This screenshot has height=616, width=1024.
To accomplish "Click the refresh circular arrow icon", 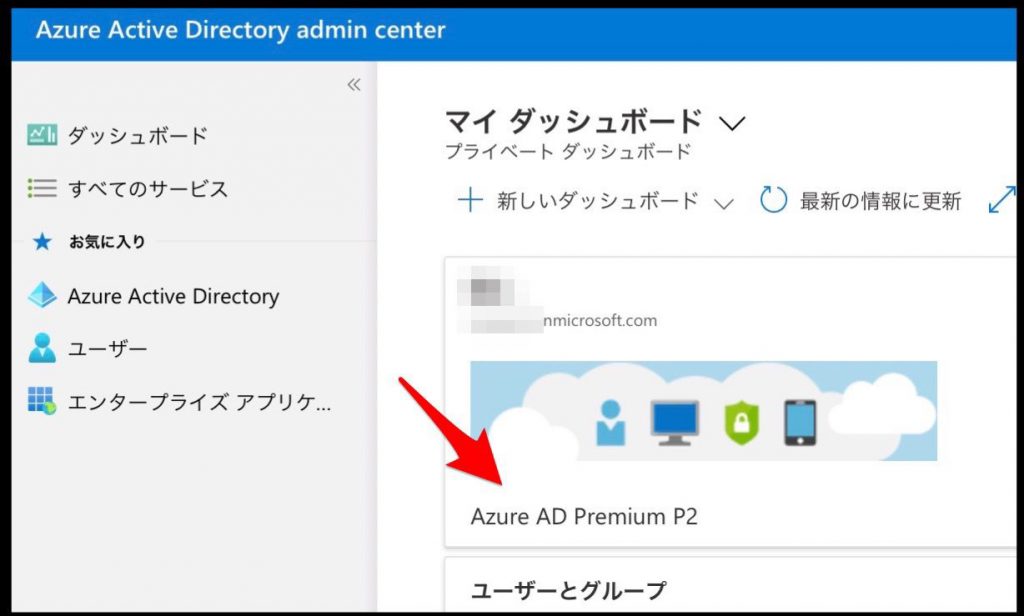I will (773, 200).
